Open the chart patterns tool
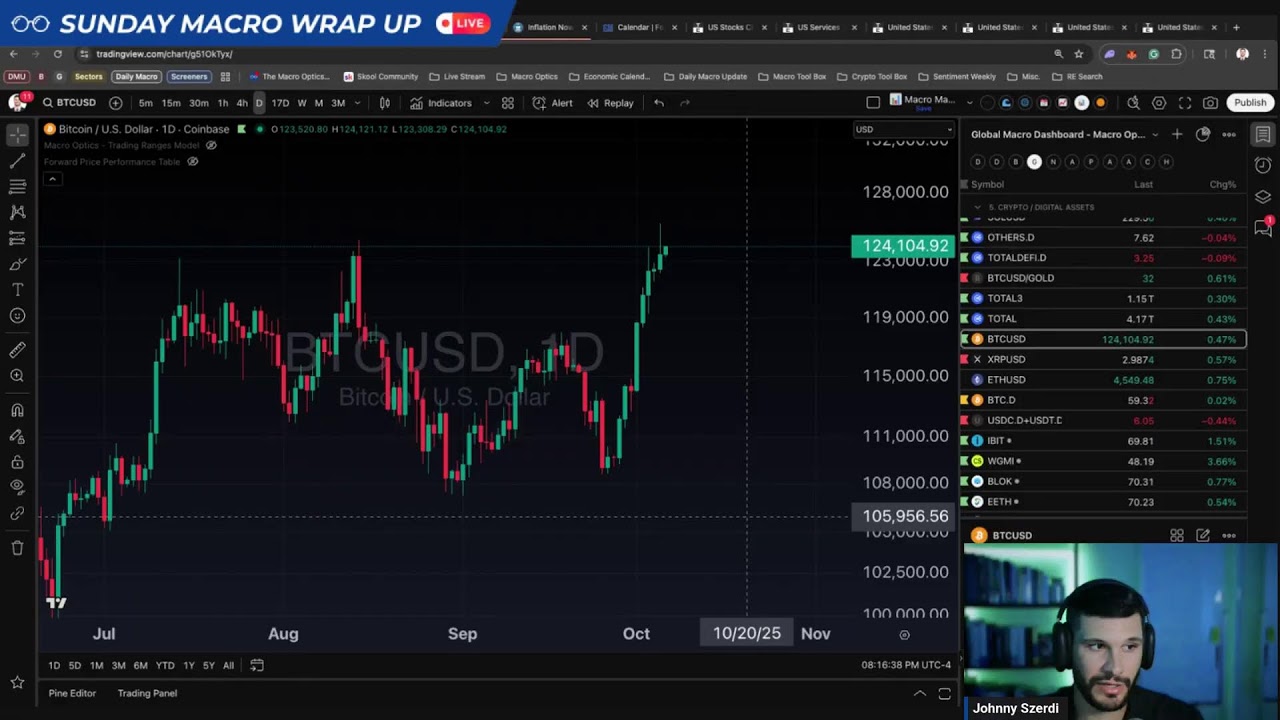Viewport: 1280px width, 720px height. point(17,212)
